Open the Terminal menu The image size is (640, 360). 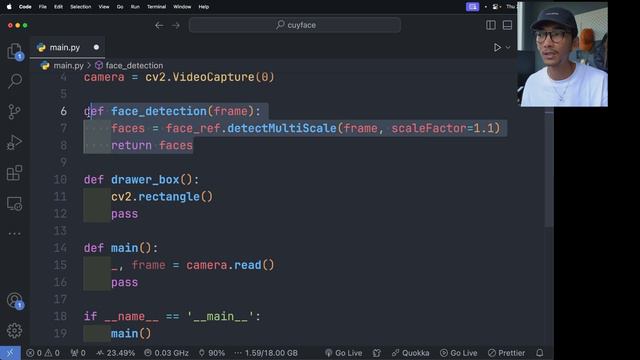click(156, 7)
